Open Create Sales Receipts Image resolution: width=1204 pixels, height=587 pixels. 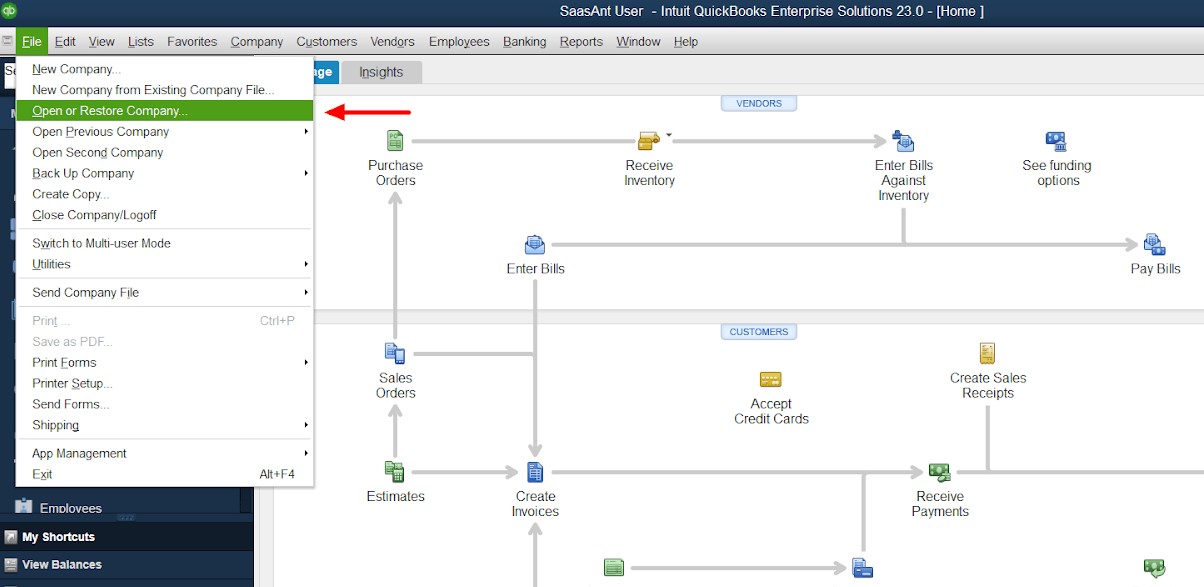(x=988, y=353)
